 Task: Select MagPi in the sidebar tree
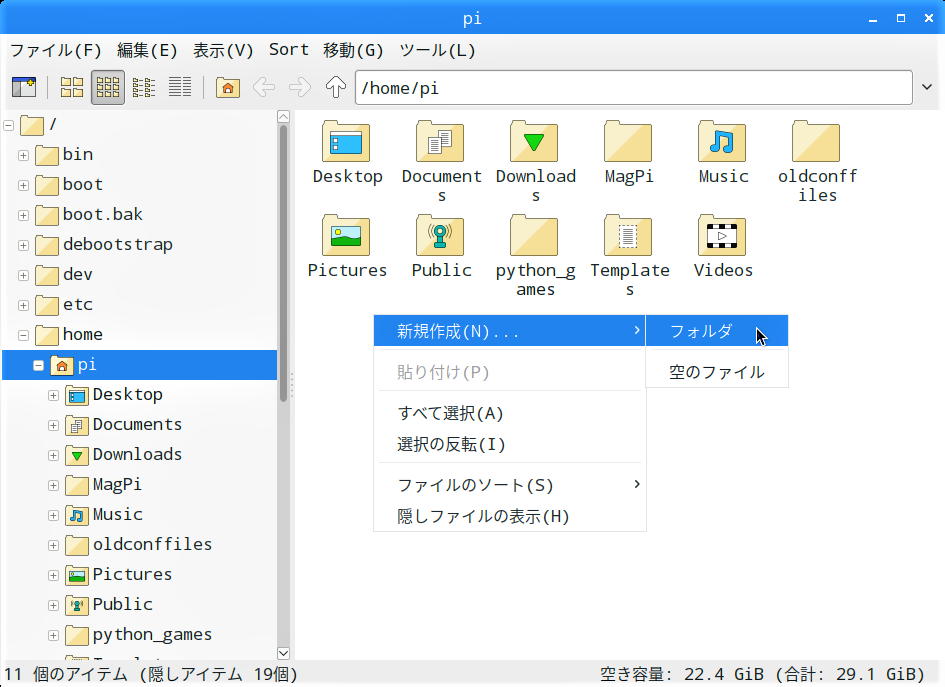tap(117, 485)
